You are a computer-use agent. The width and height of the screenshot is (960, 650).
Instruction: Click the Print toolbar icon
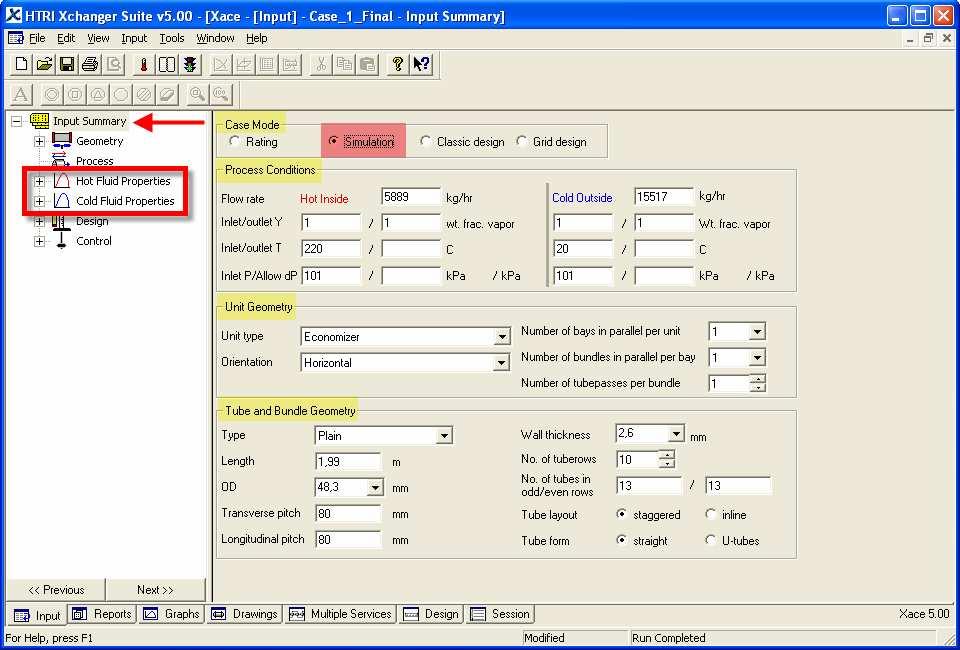click(90, 64)
